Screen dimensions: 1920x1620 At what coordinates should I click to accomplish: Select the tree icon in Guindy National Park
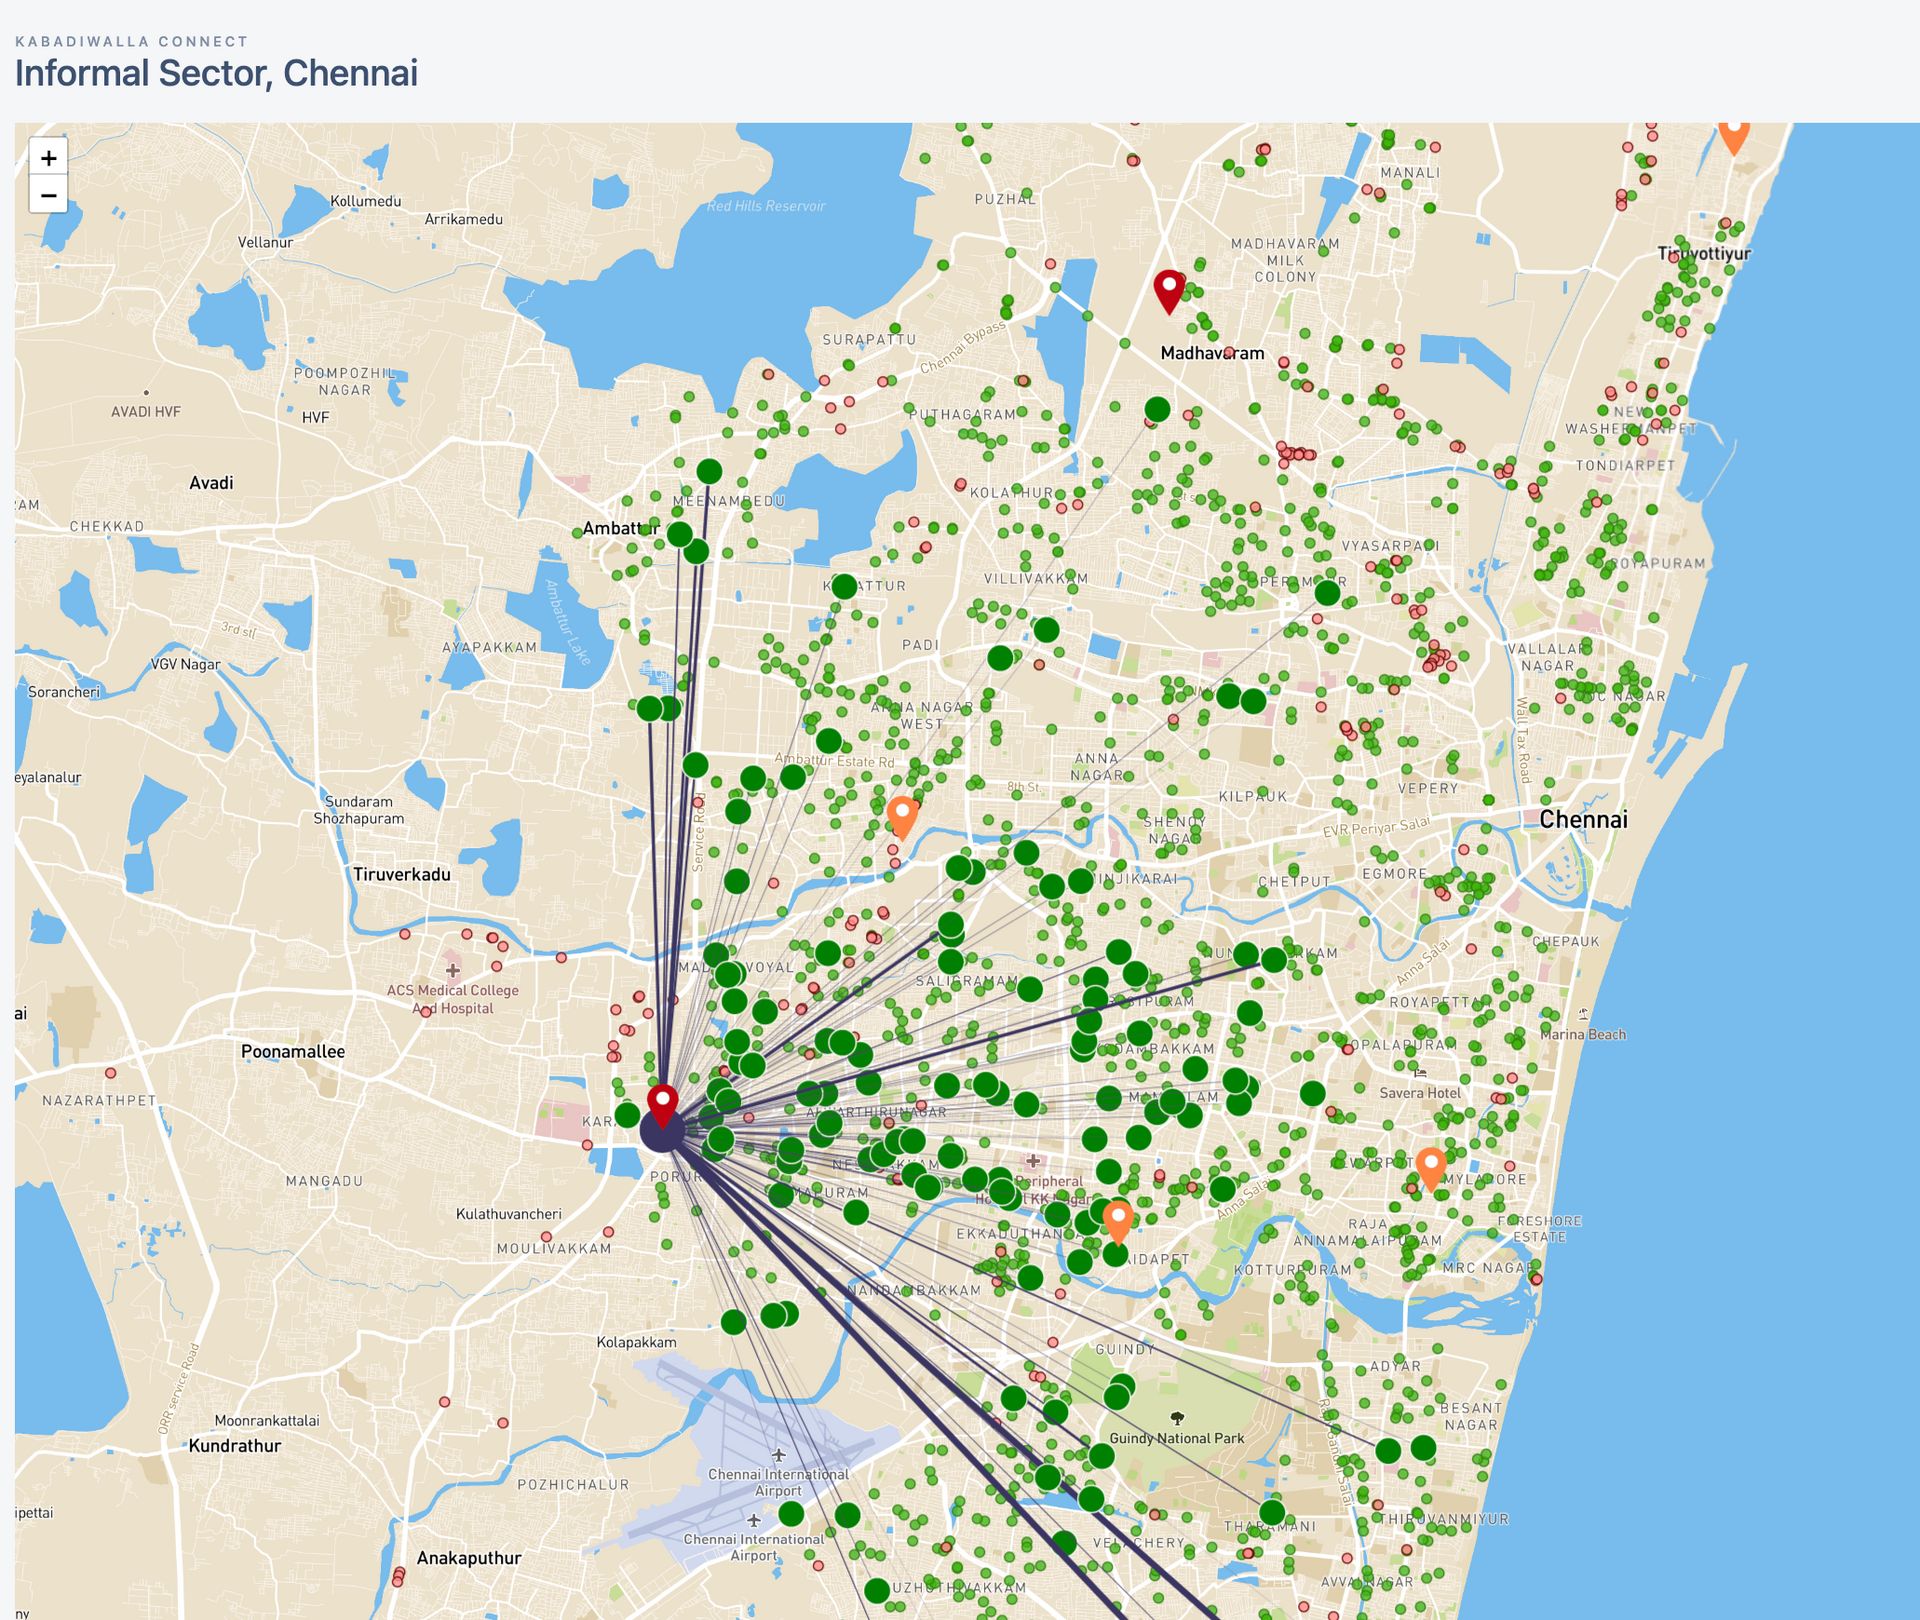point(1178,1415)
